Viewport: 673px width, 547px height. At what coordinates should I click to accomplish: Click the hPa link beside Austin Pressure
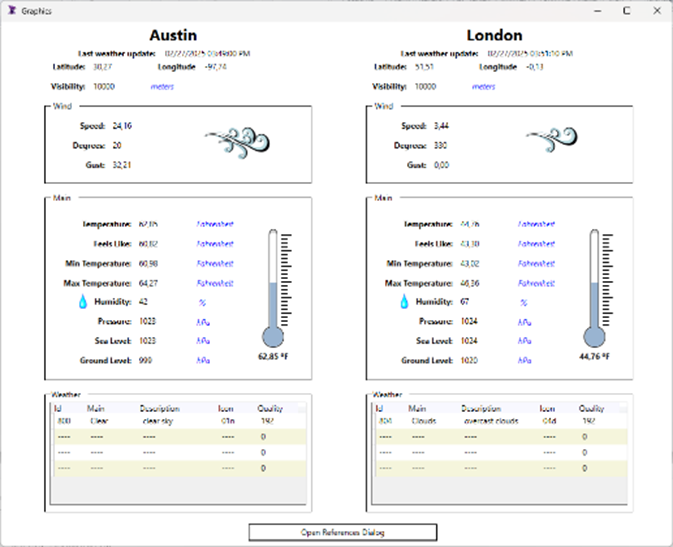[x=202, y=322]
